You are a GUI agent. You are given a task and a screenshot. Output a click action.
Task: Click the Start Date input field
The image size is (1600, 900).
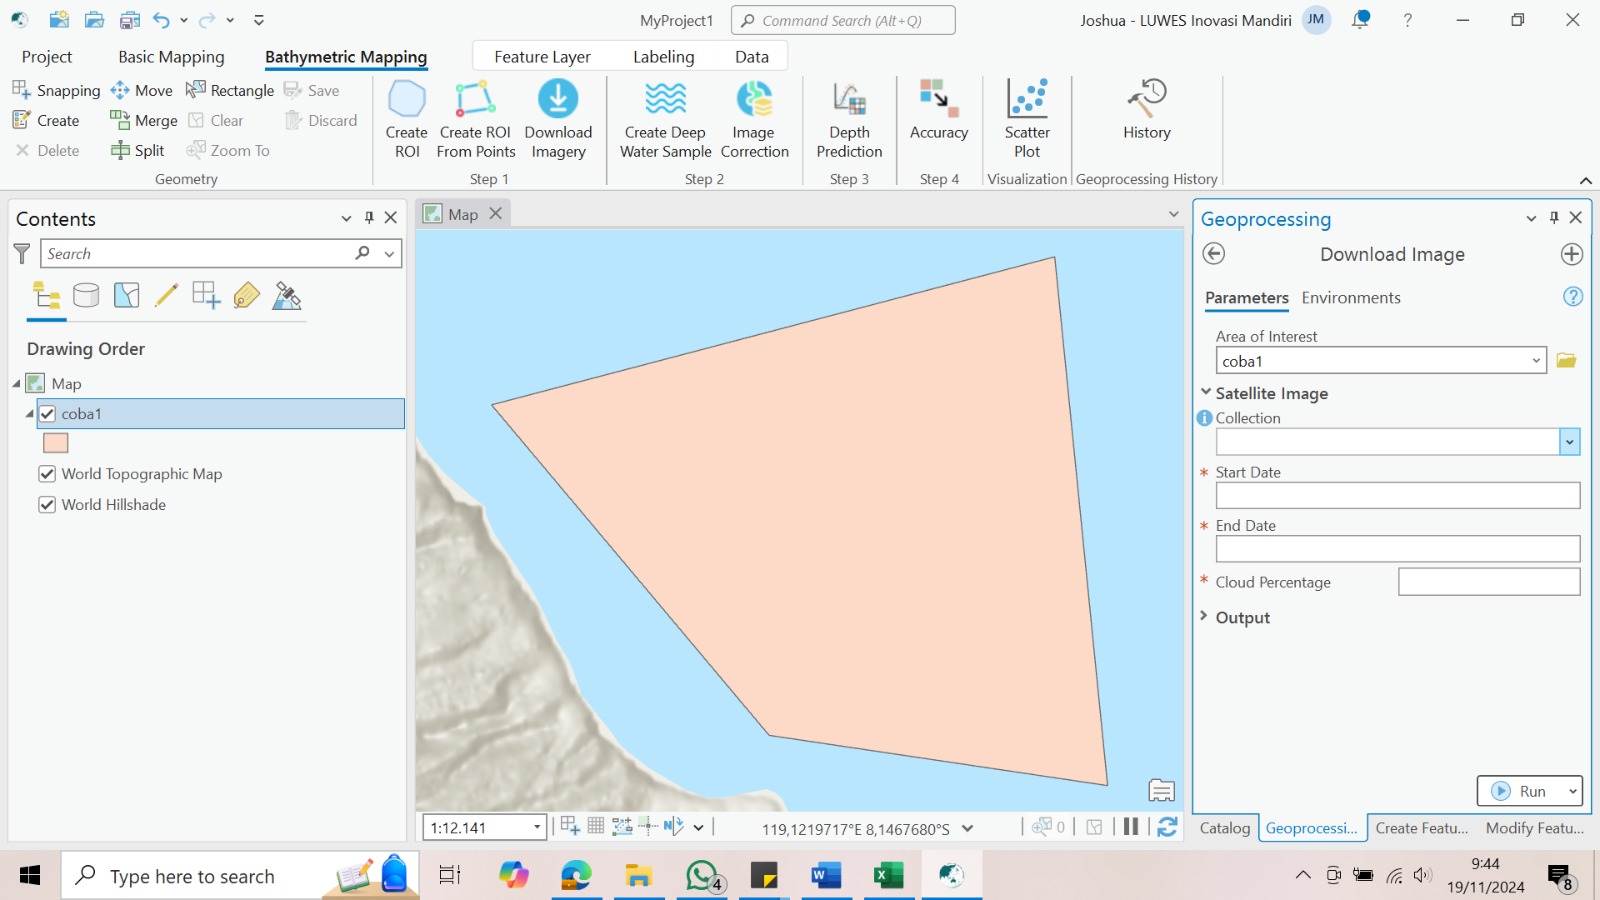coord(1398,495)
